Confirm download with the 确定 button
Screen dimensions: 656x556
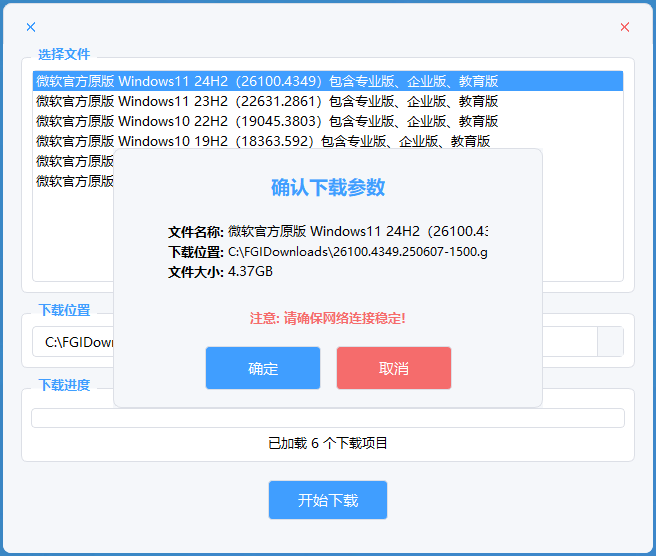(x=263, y=368)
